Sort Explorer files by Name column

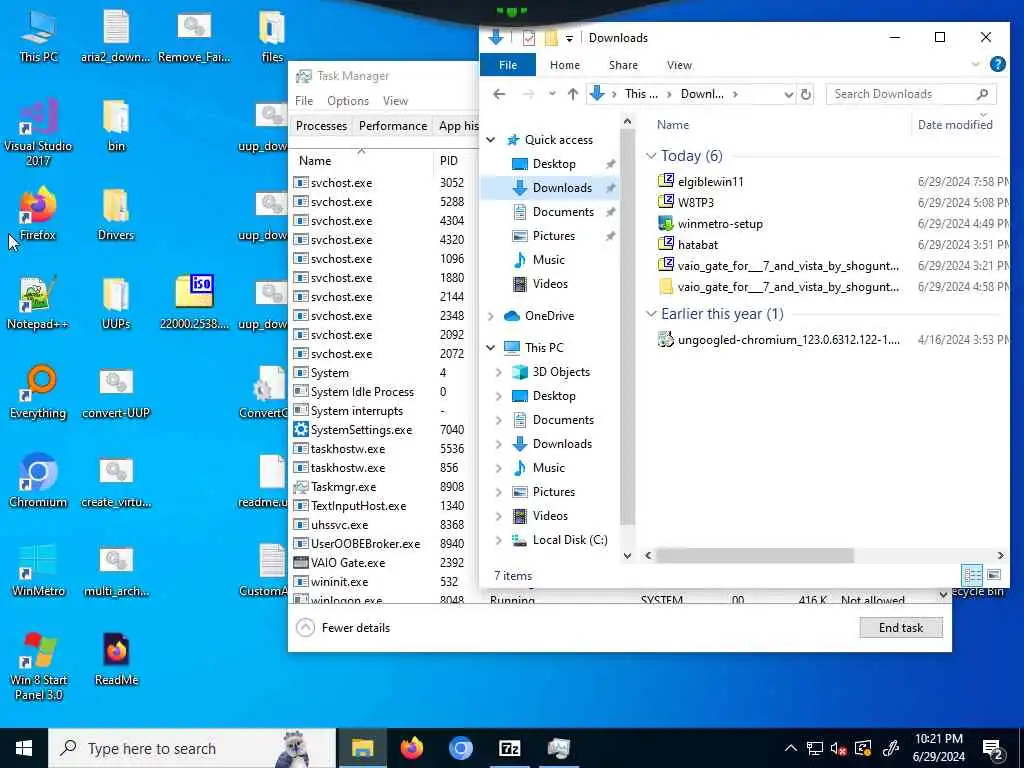coord(673,125)
